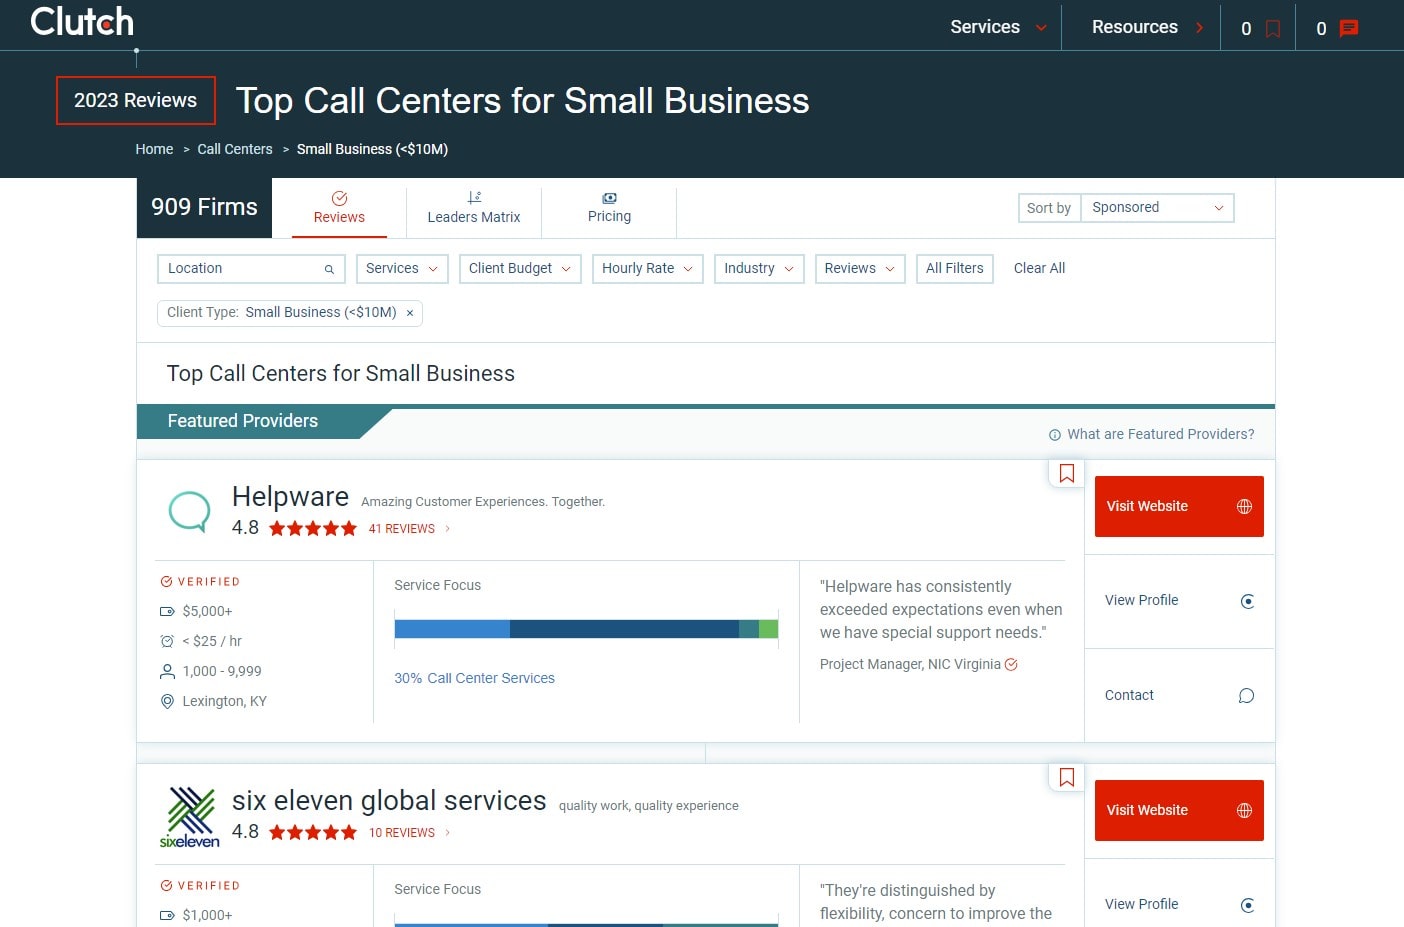
Task: Click six eleven five-star rating
Action: (x=313, y=833)
